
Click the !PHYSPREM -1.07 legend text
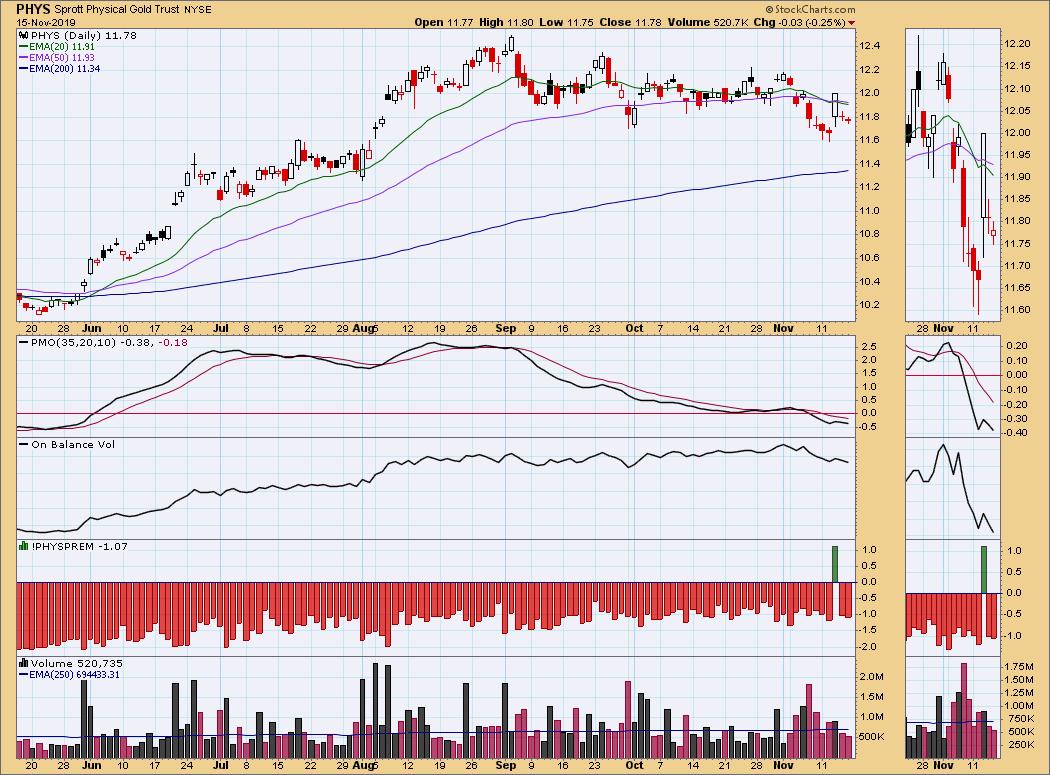(x=79, y=547)
